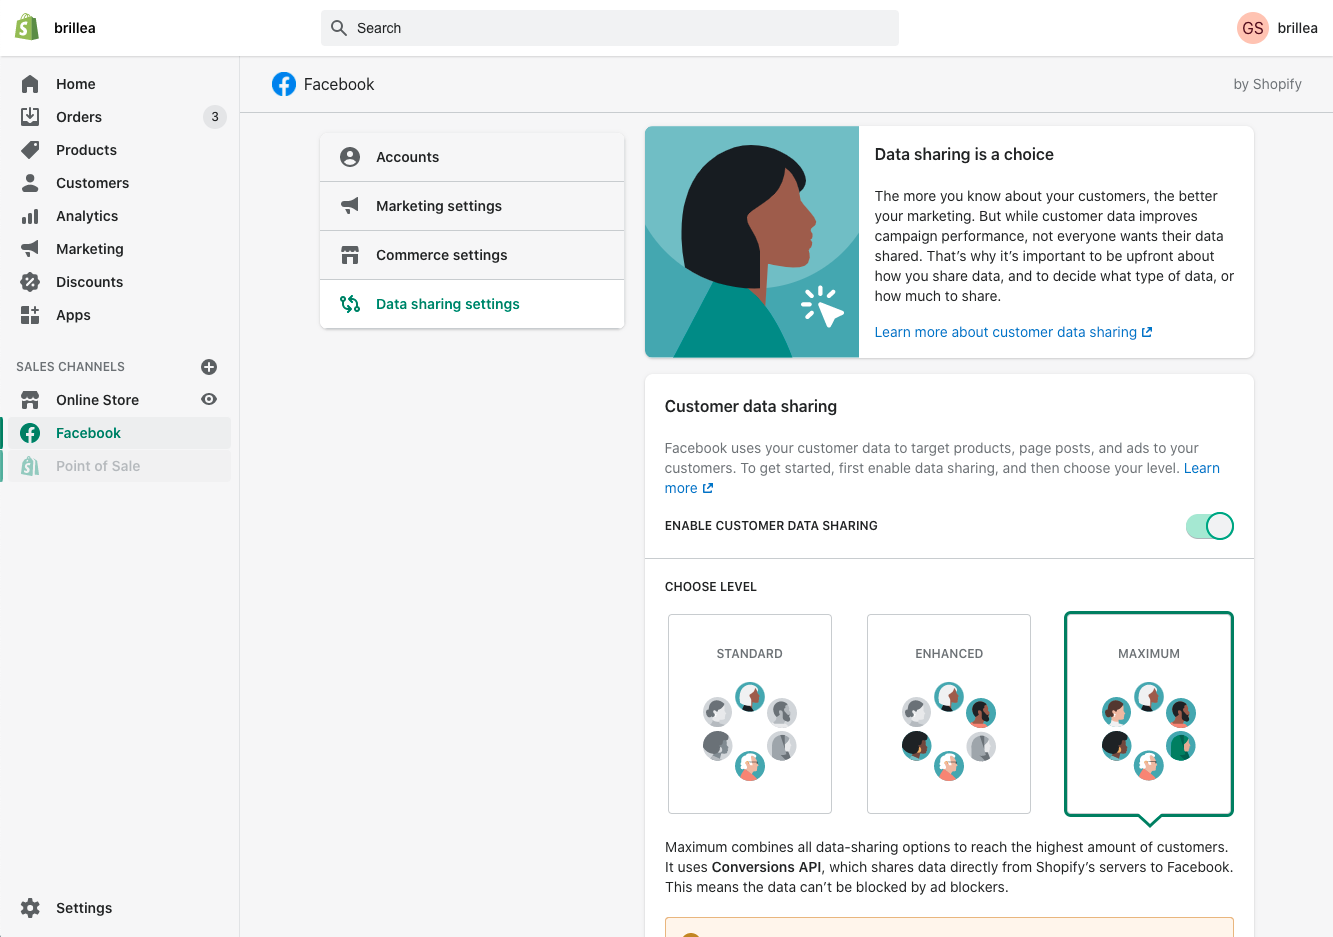This screenshot has height=937, width=1333.
Task: Click the 'Data sharing is a choice' heading
Action: point(964,154)
